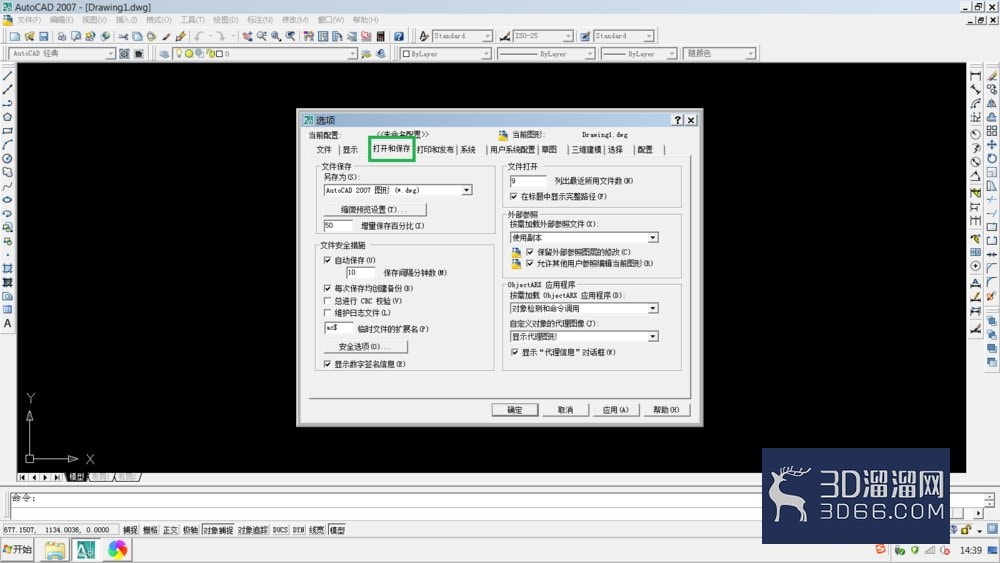Select the Rectangle draw tool
Image resolution: width=1000 pixels, height=563 pixels.
pyautogui.click(x=8, y=131)
